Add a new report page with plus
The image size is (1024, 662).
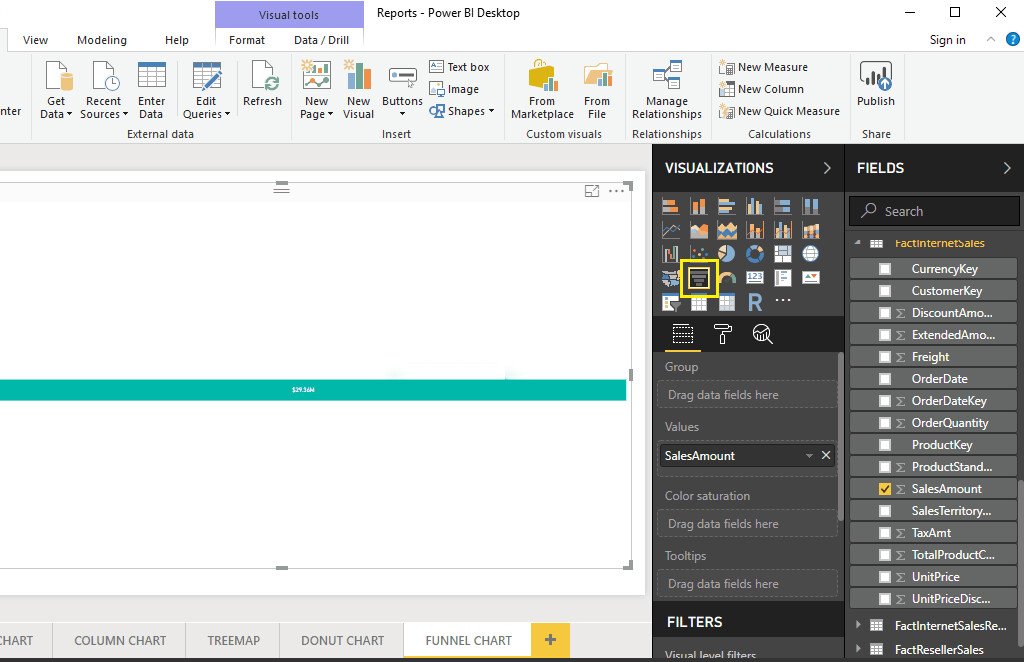tap(550, 640)
